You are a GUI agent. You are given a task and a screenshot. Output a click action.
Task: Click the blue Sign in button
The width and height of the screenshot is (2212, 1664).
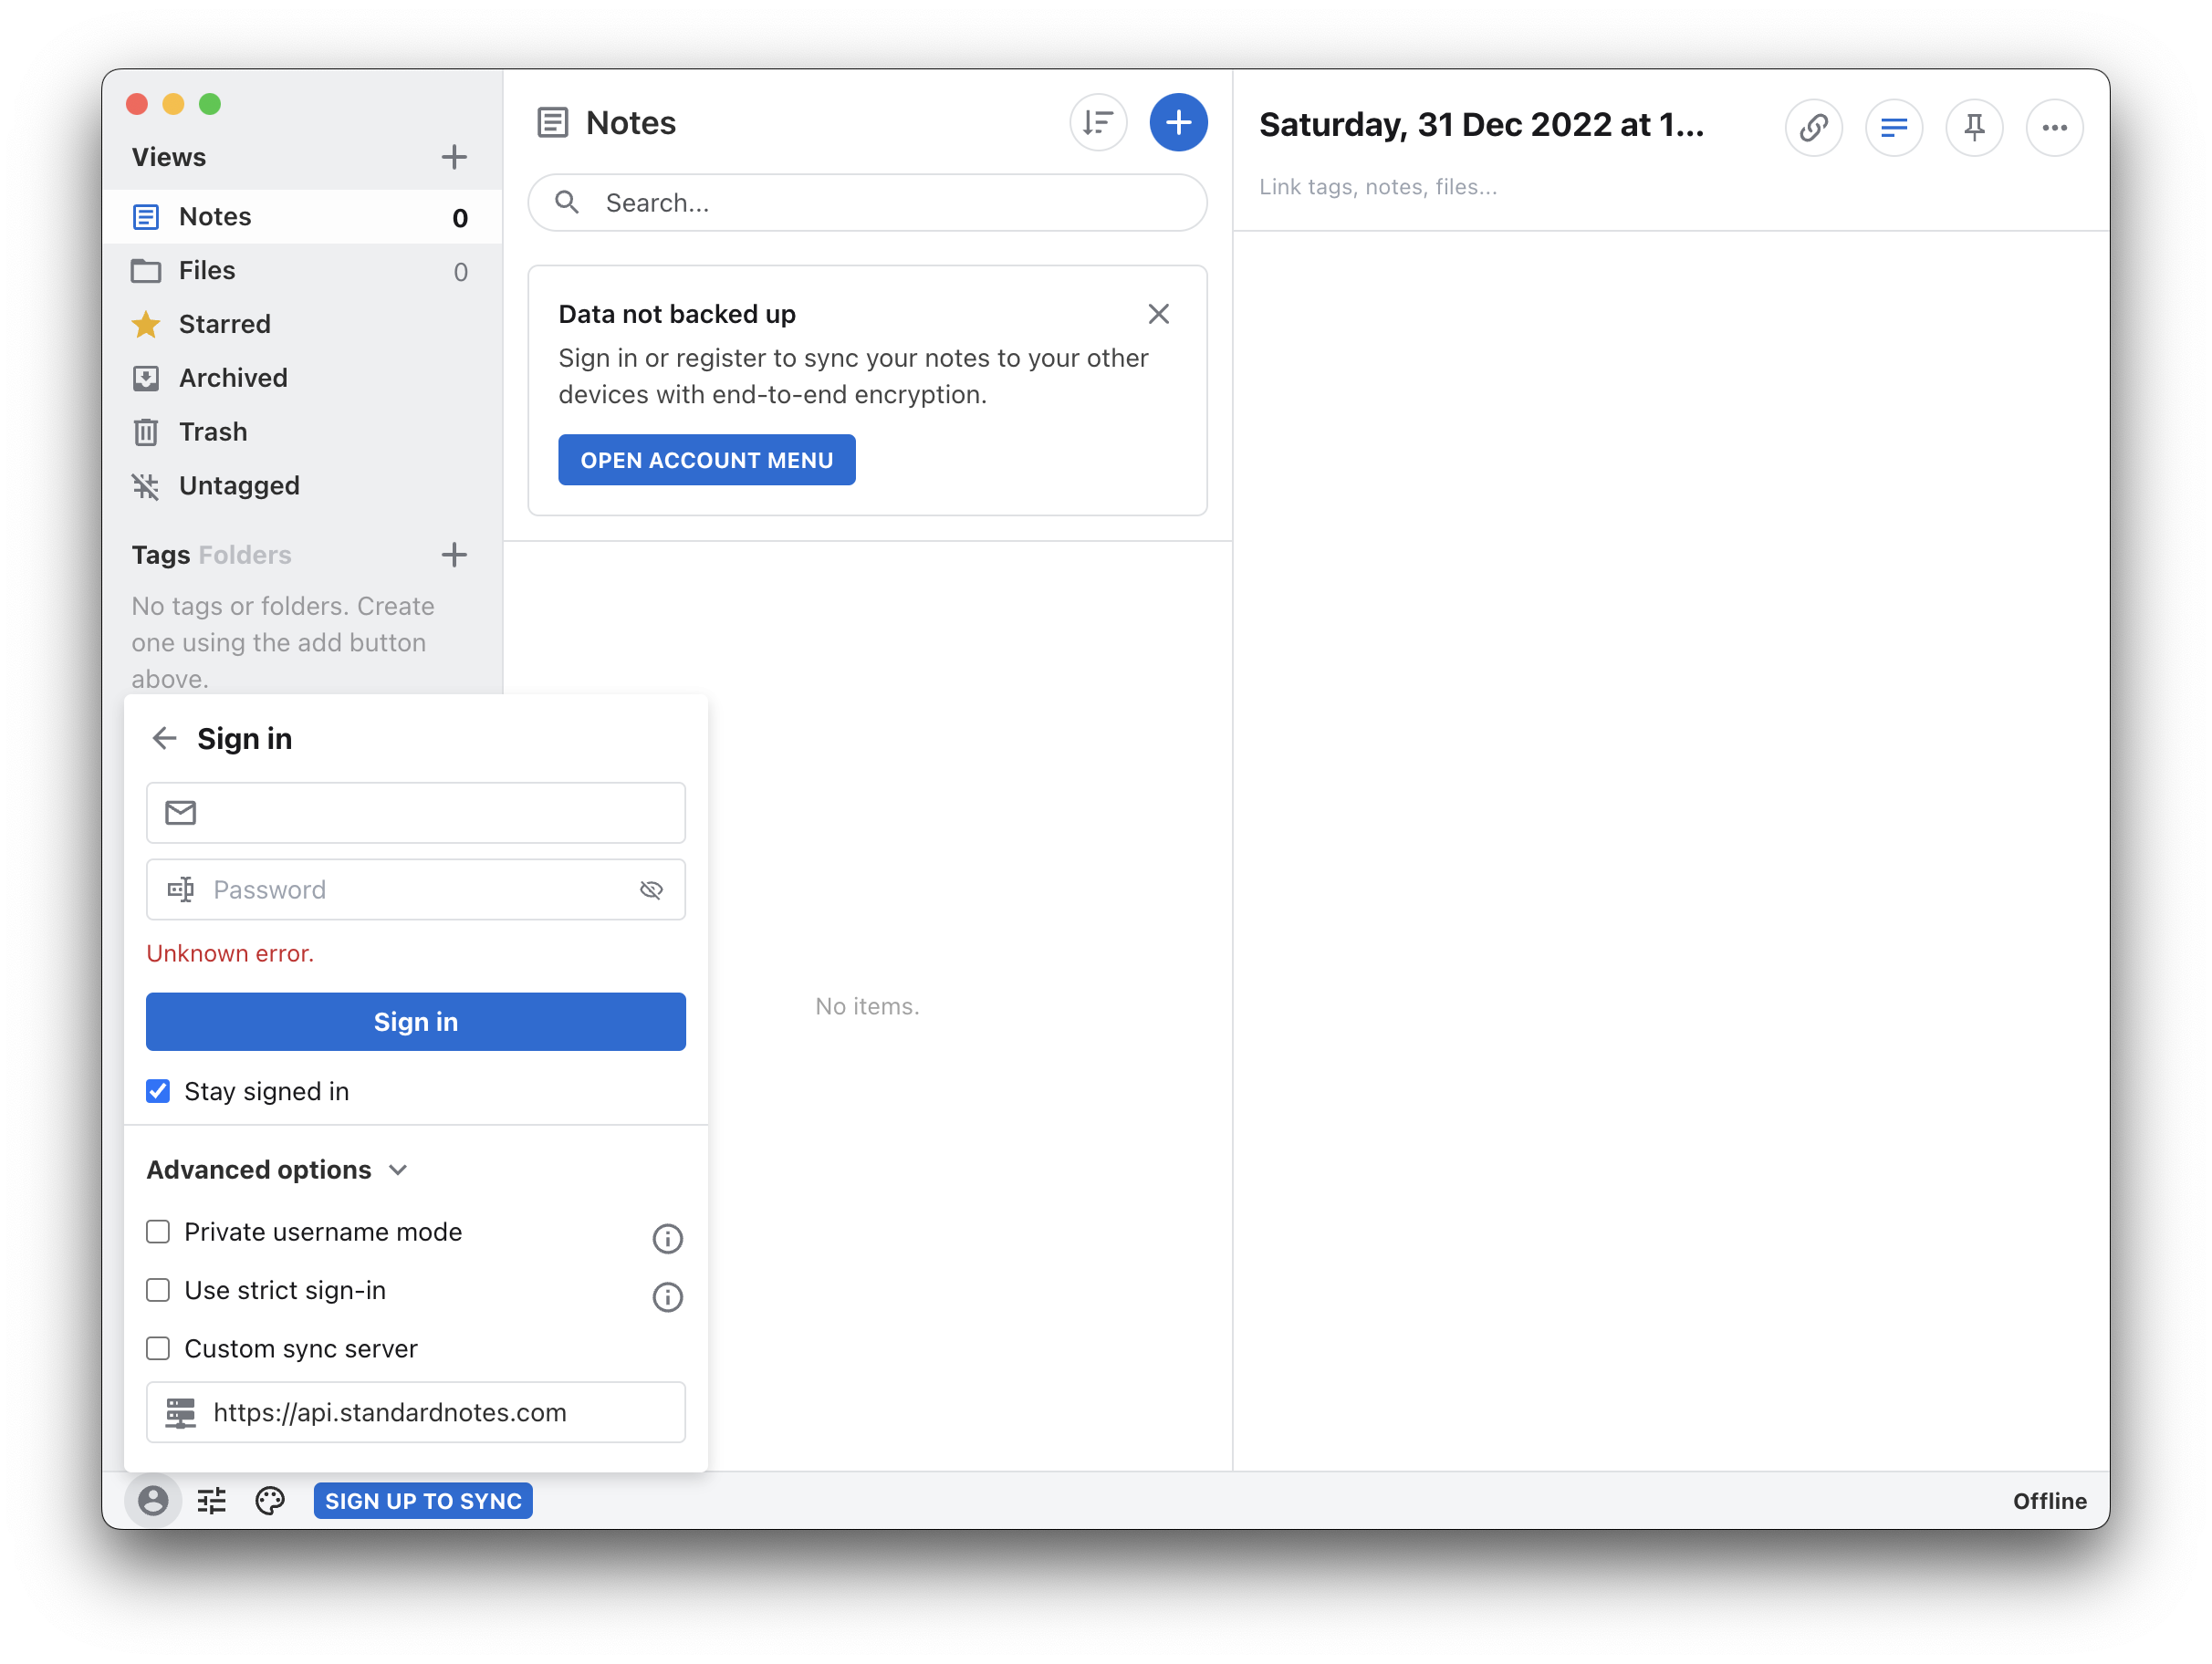point(415,1021)
